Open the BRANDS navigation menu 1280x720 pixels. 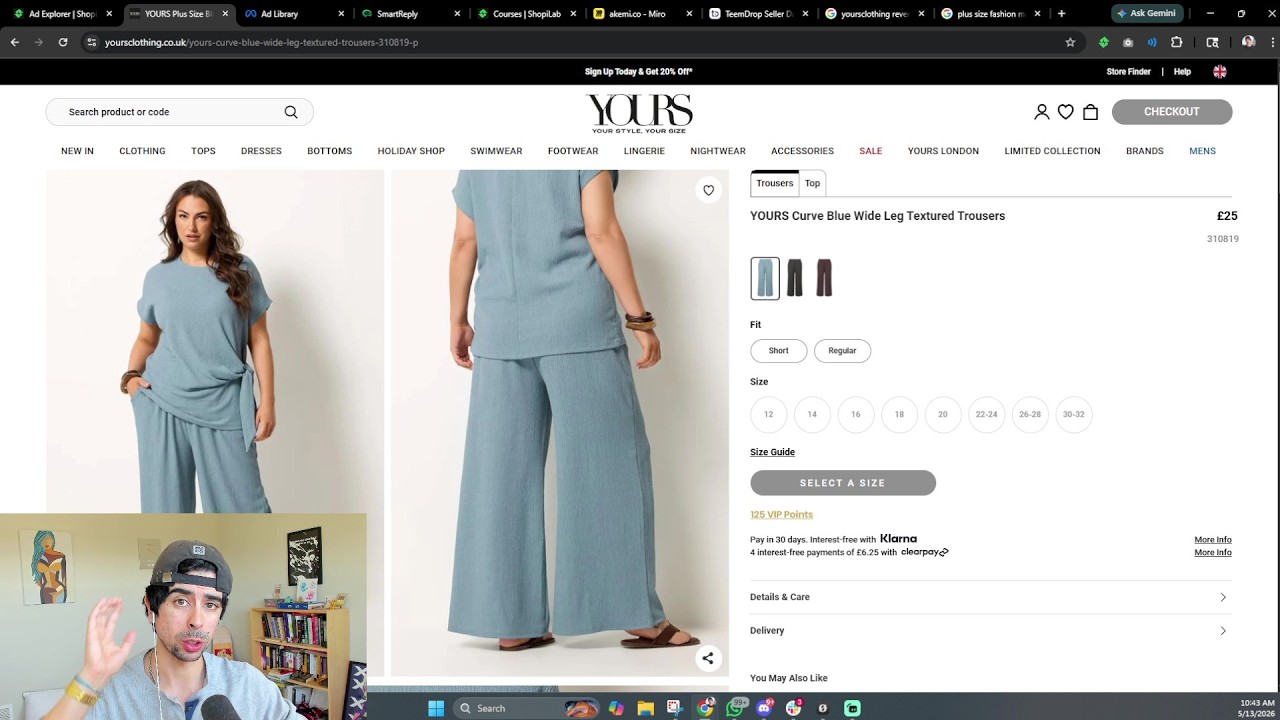point(1145,151)
